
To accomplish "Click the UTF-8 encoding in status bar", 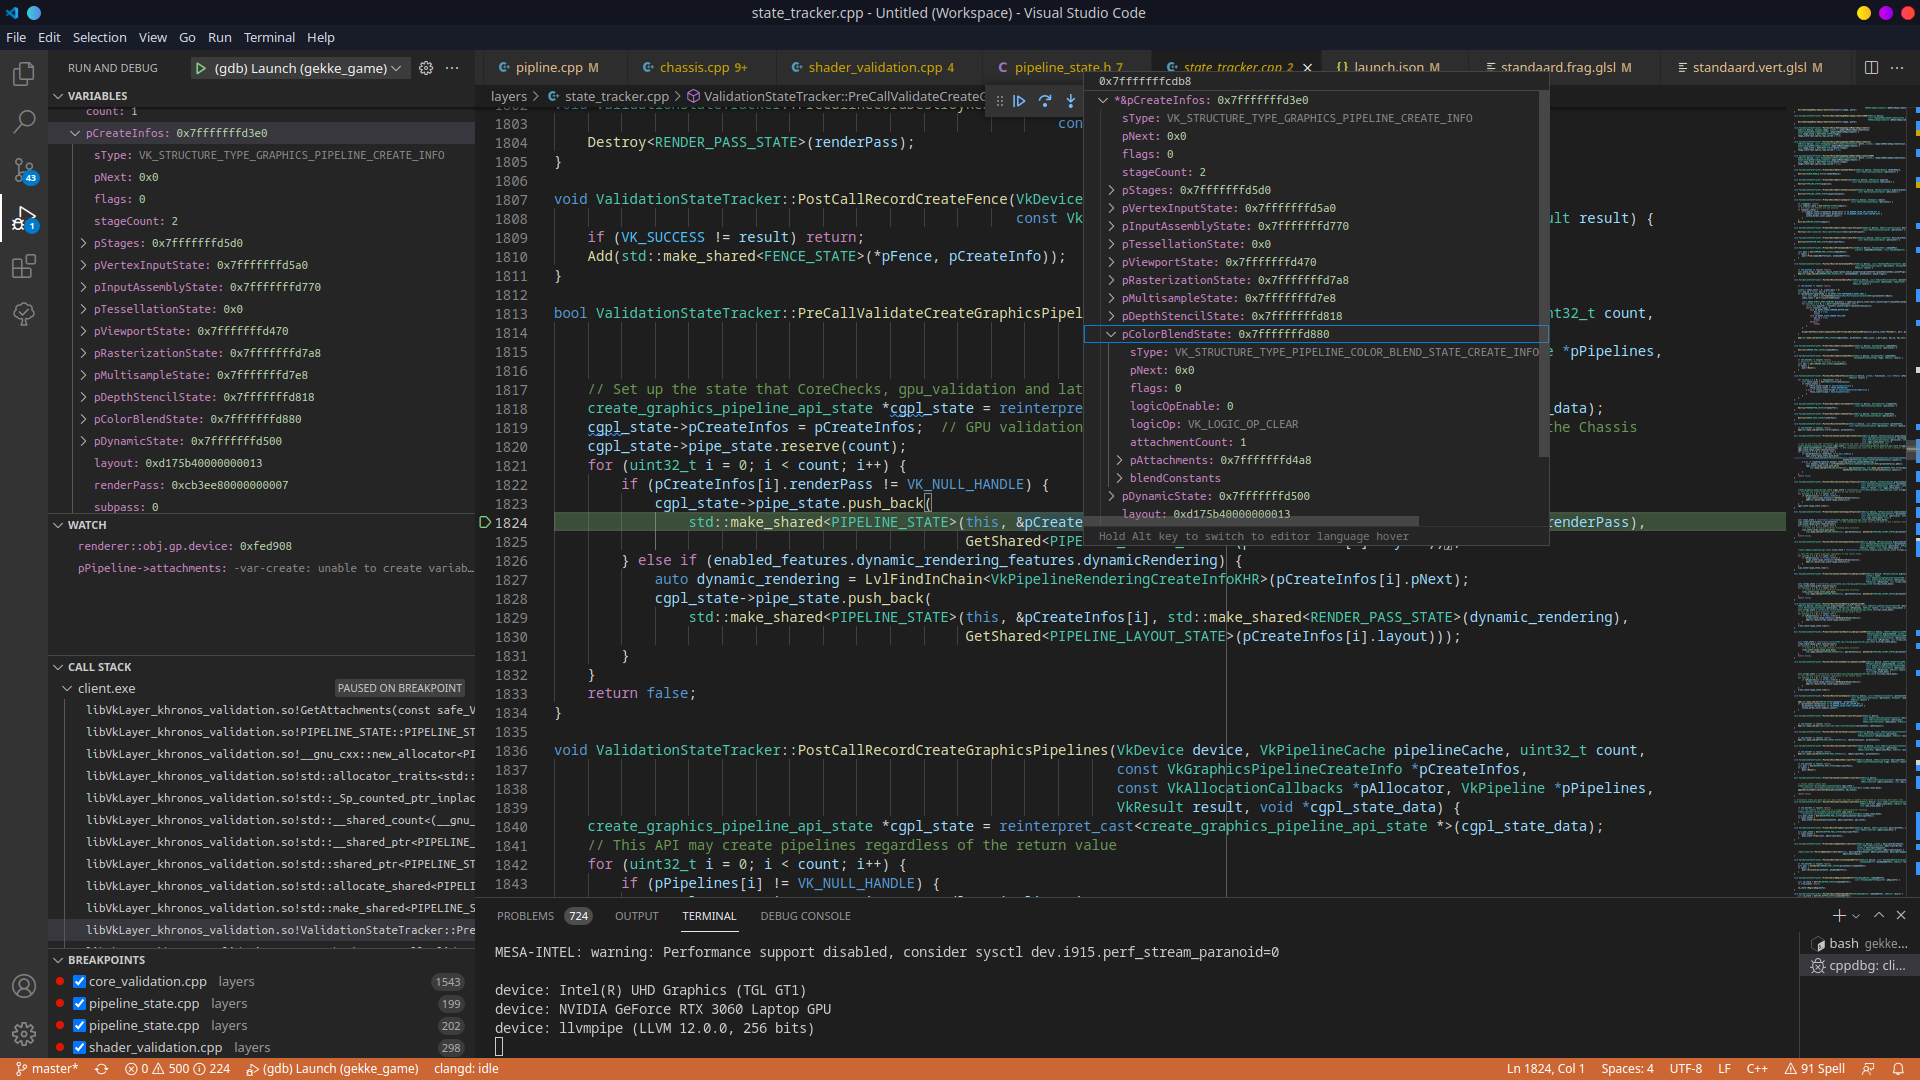I will coord(1686,1068).
